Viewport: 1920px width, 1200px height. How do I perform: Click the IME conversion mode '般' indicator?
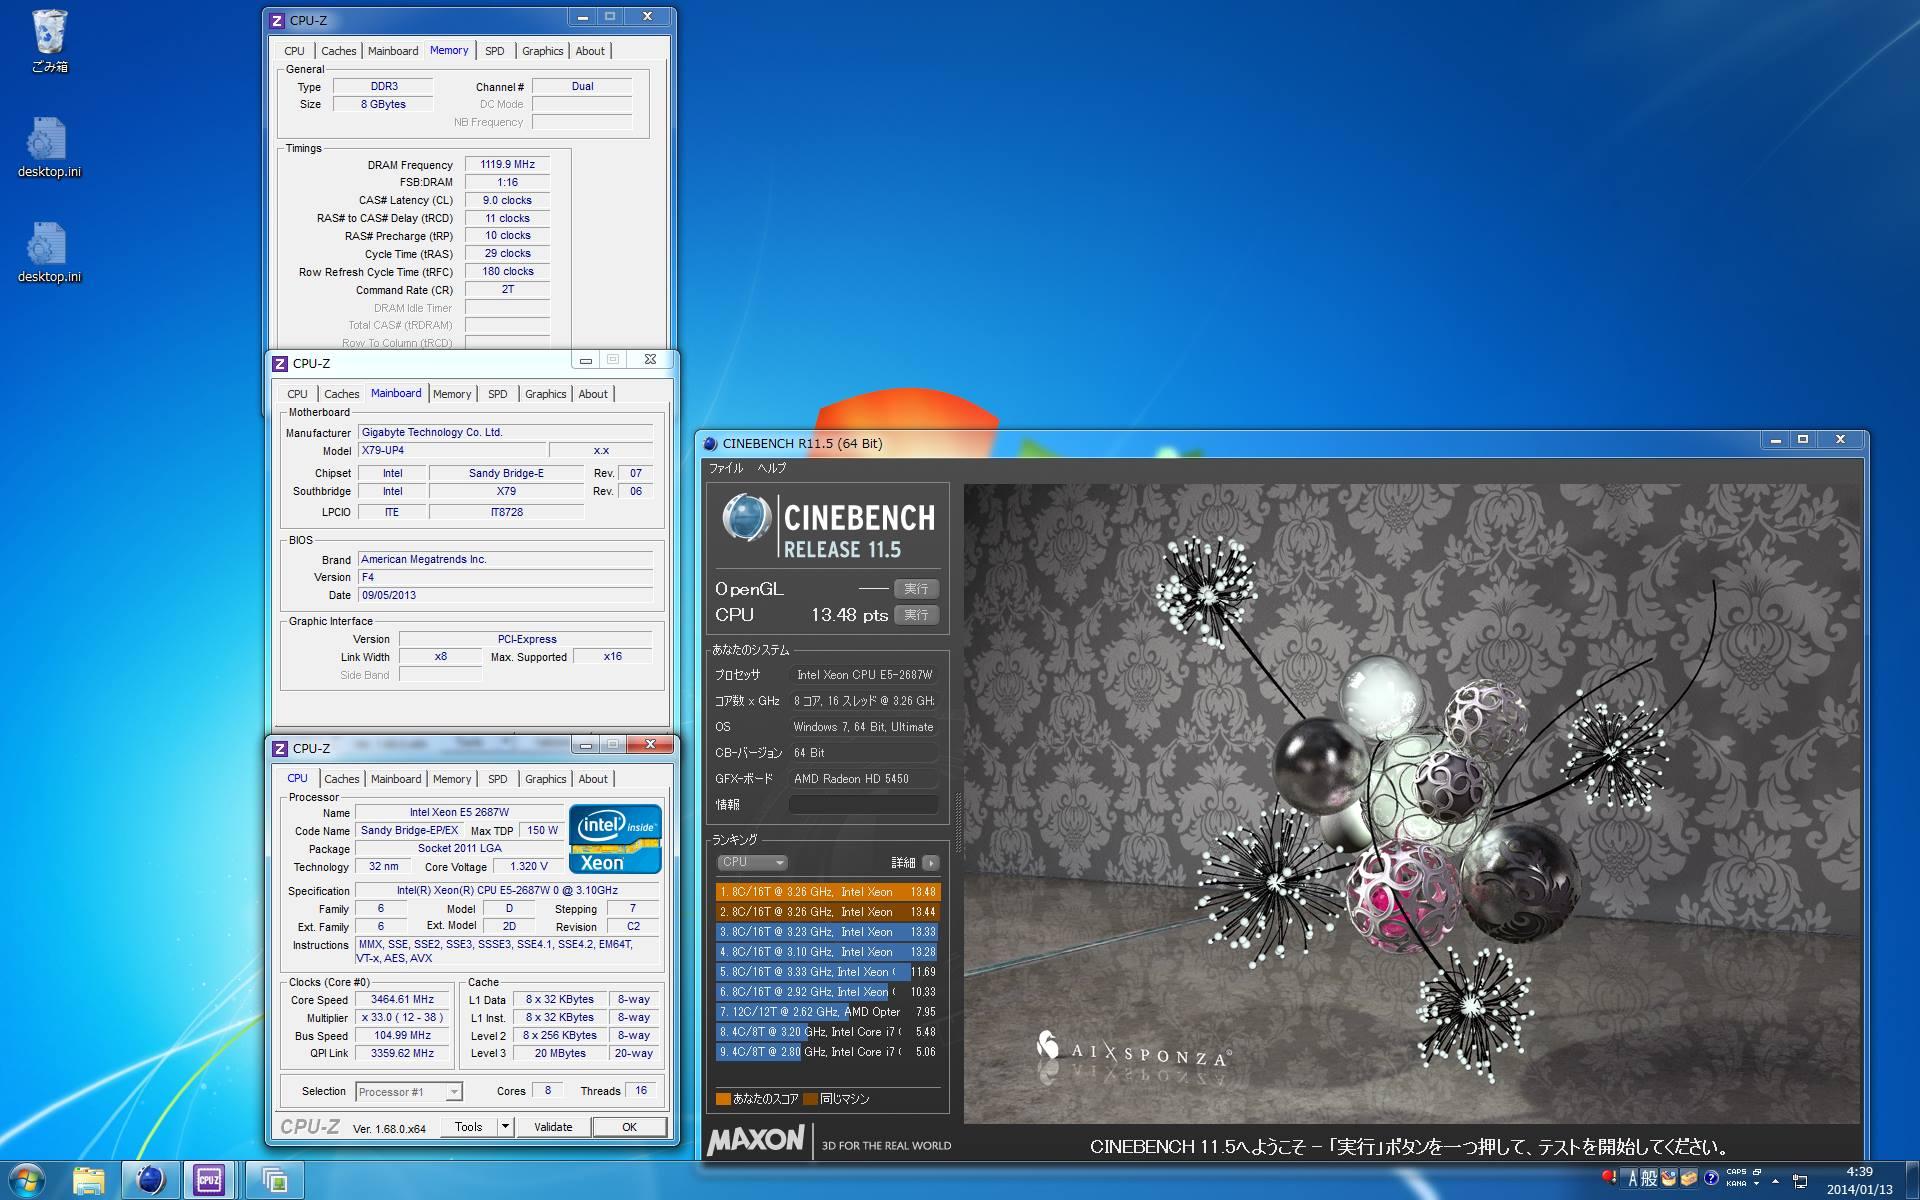coord(1650,1178)
